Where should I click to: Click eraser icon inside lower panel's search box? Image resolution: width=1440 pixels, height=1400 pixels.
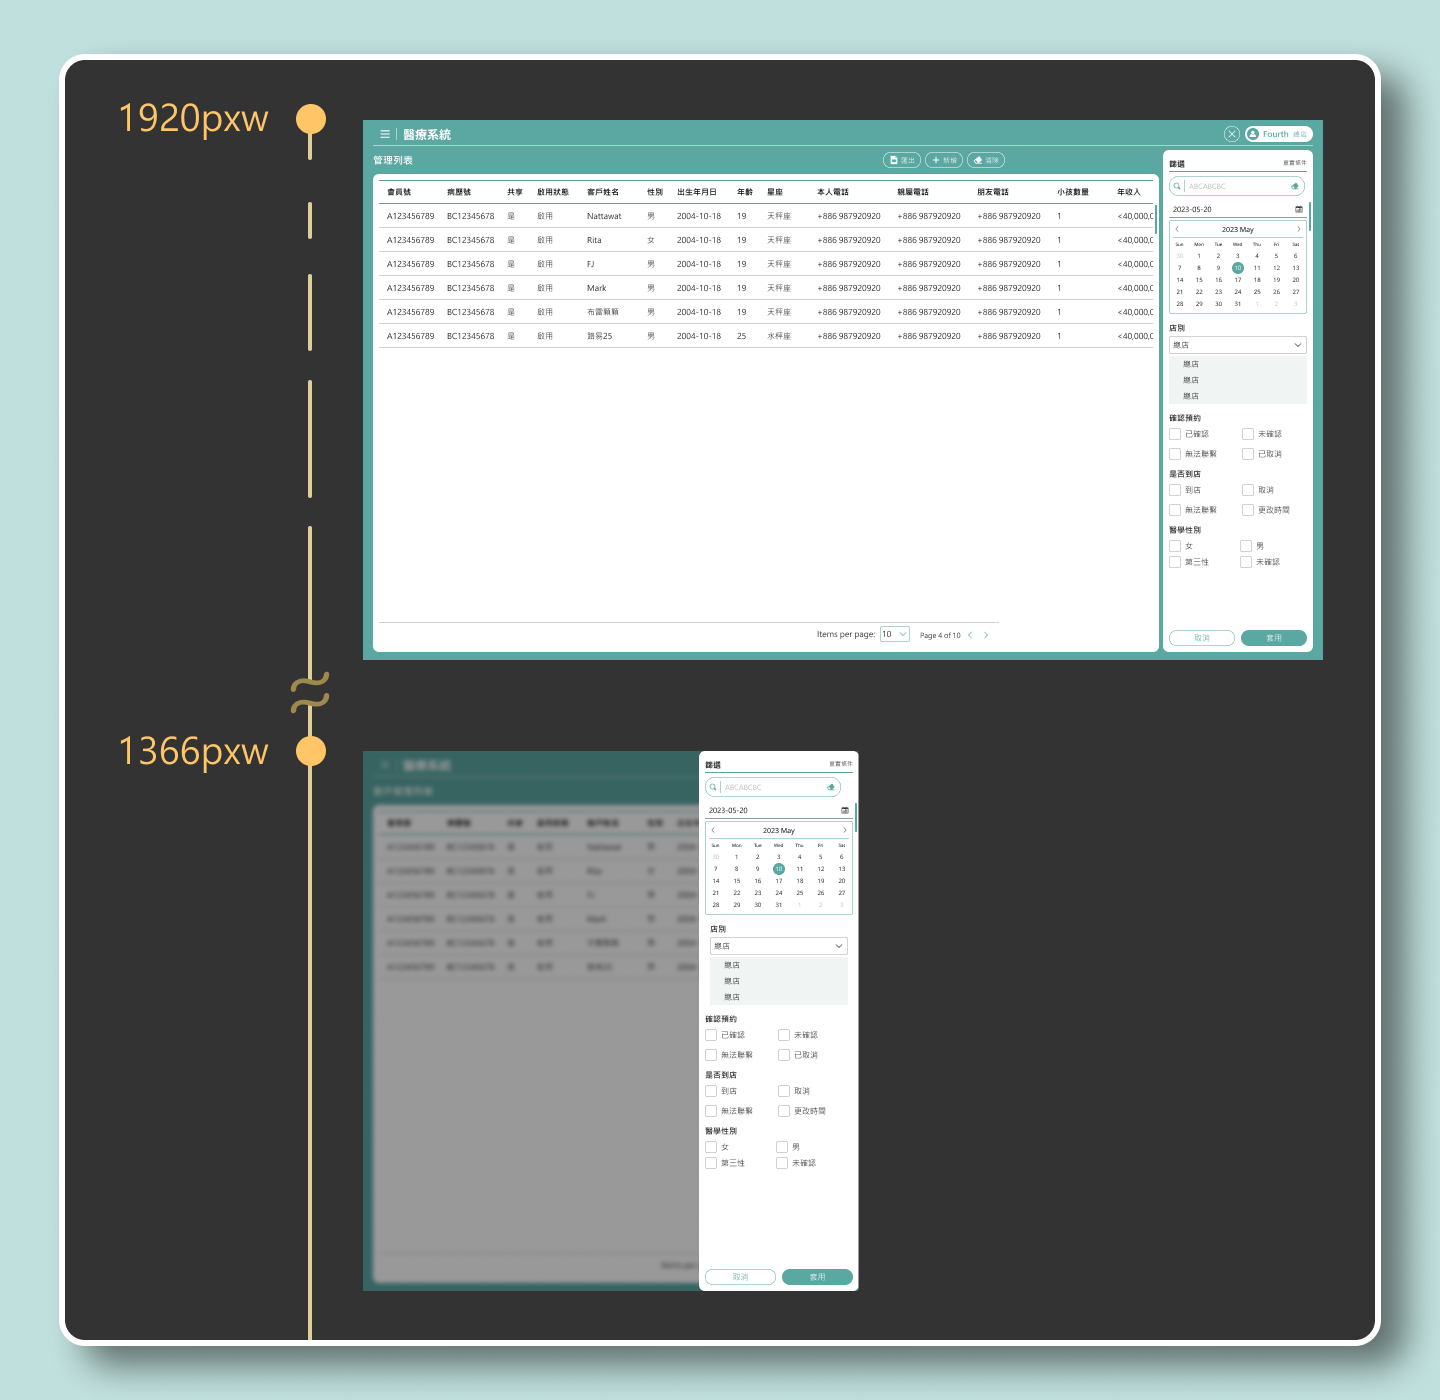pyautogui.click(x=831, y=787)
